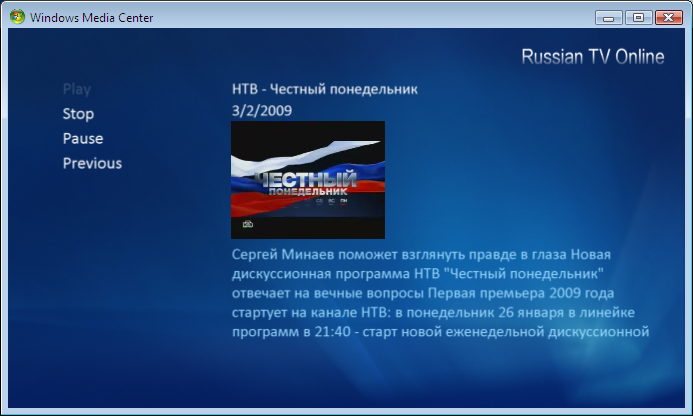Screen dimensions: 693x416
Task: Close the Windows Media Center window
Action: click(669, 18)
